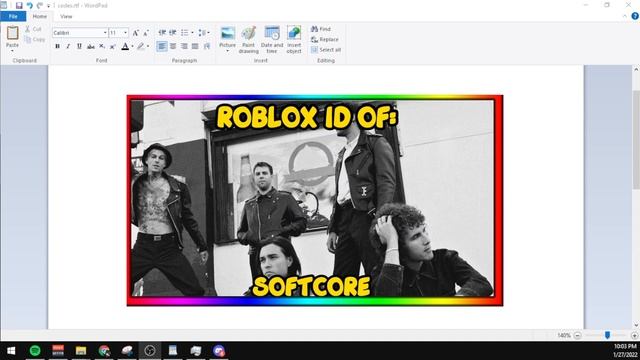Click the 140% zoom level text
This screenshot has width=640, height=360.
tap(564, 335)
